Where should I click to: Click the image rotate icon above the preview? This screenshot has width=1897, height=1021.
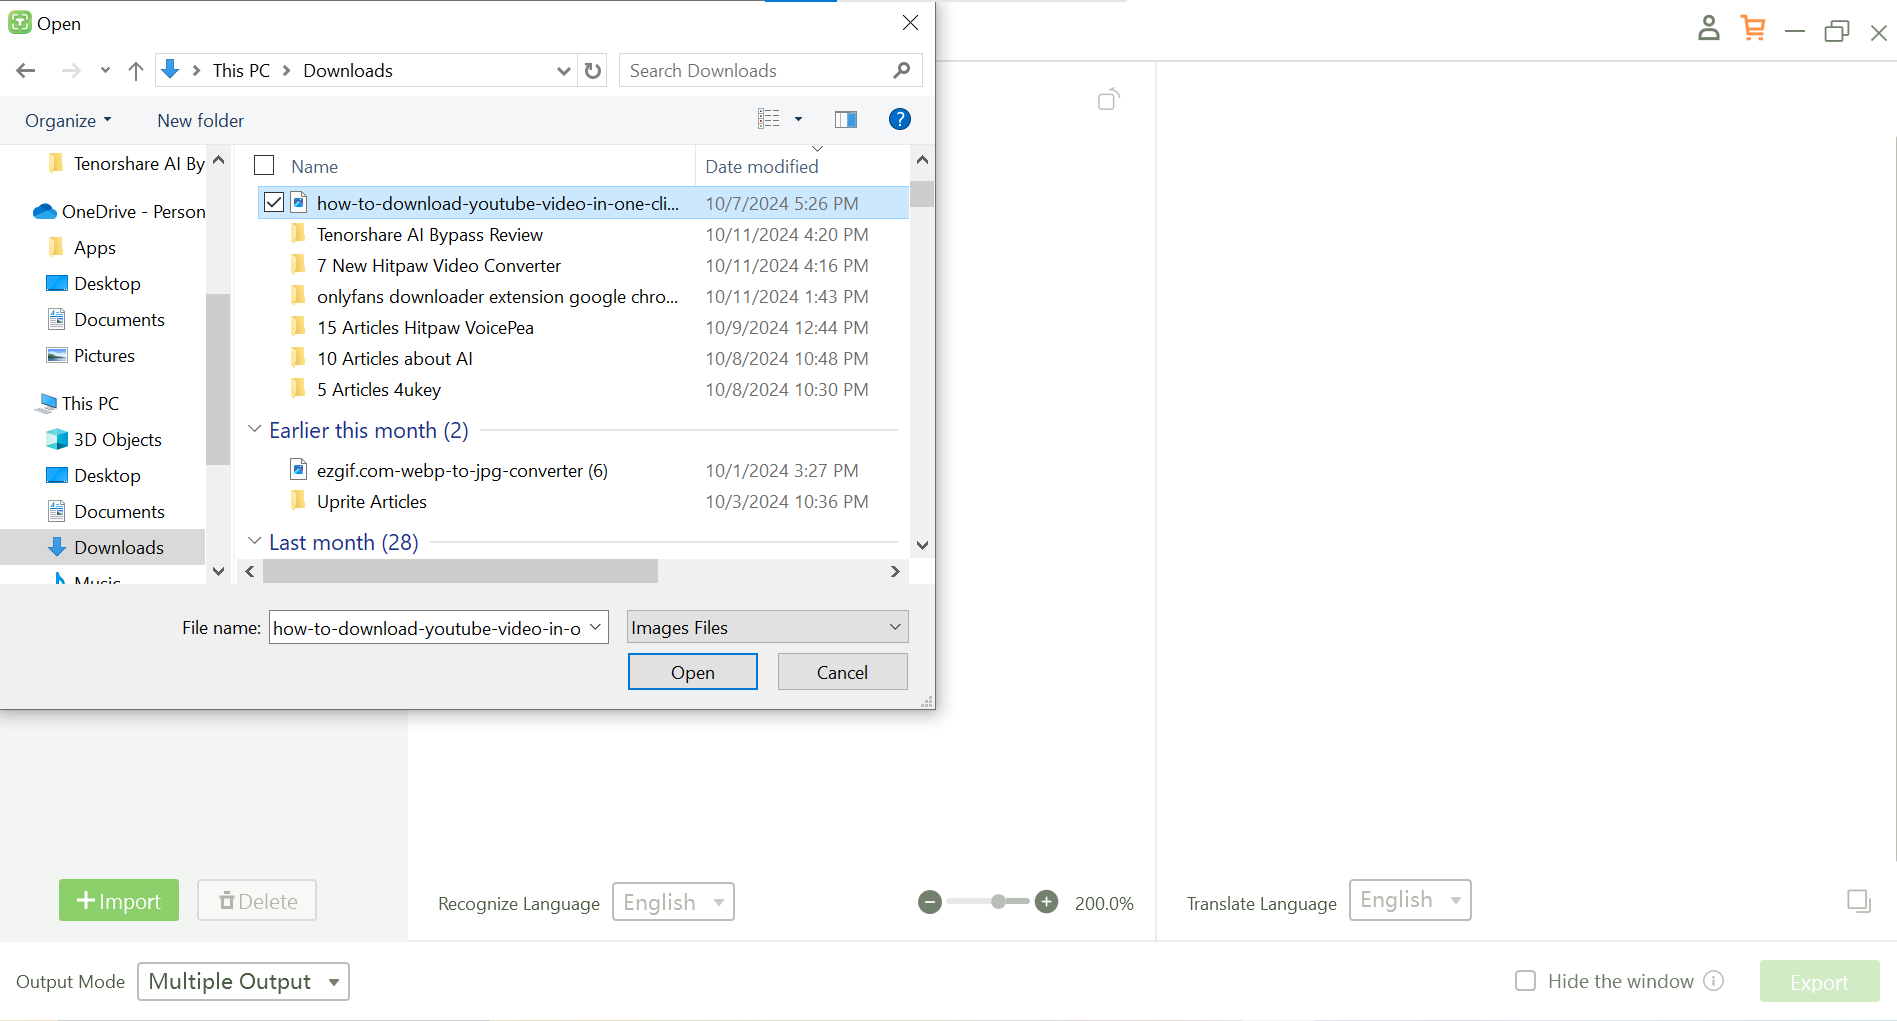1108,99
